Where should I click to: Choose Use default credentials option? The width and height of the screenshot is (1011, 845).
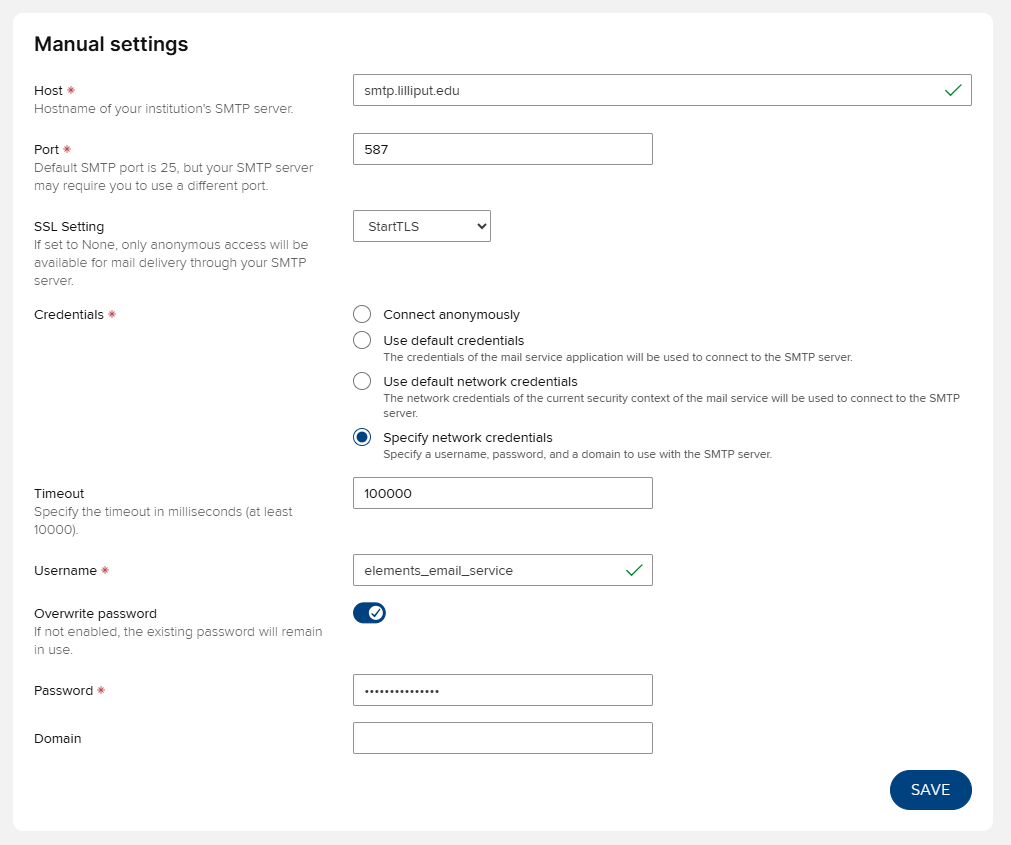(x=362, y=340)
